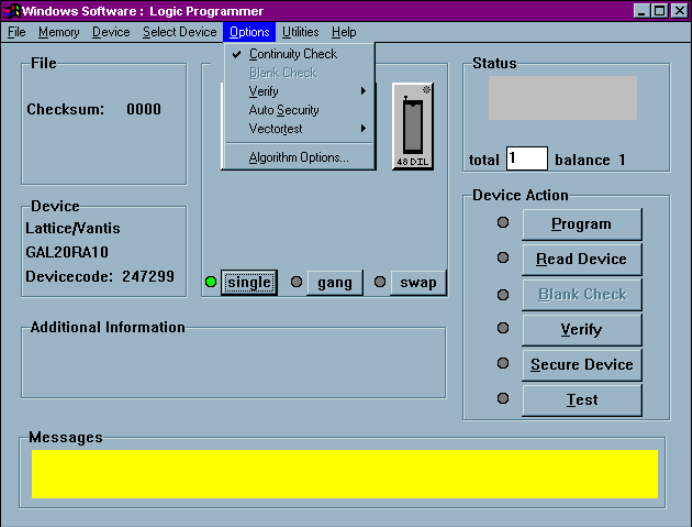
Task: Click indicator light beside Test
Action: coord(503,399)
